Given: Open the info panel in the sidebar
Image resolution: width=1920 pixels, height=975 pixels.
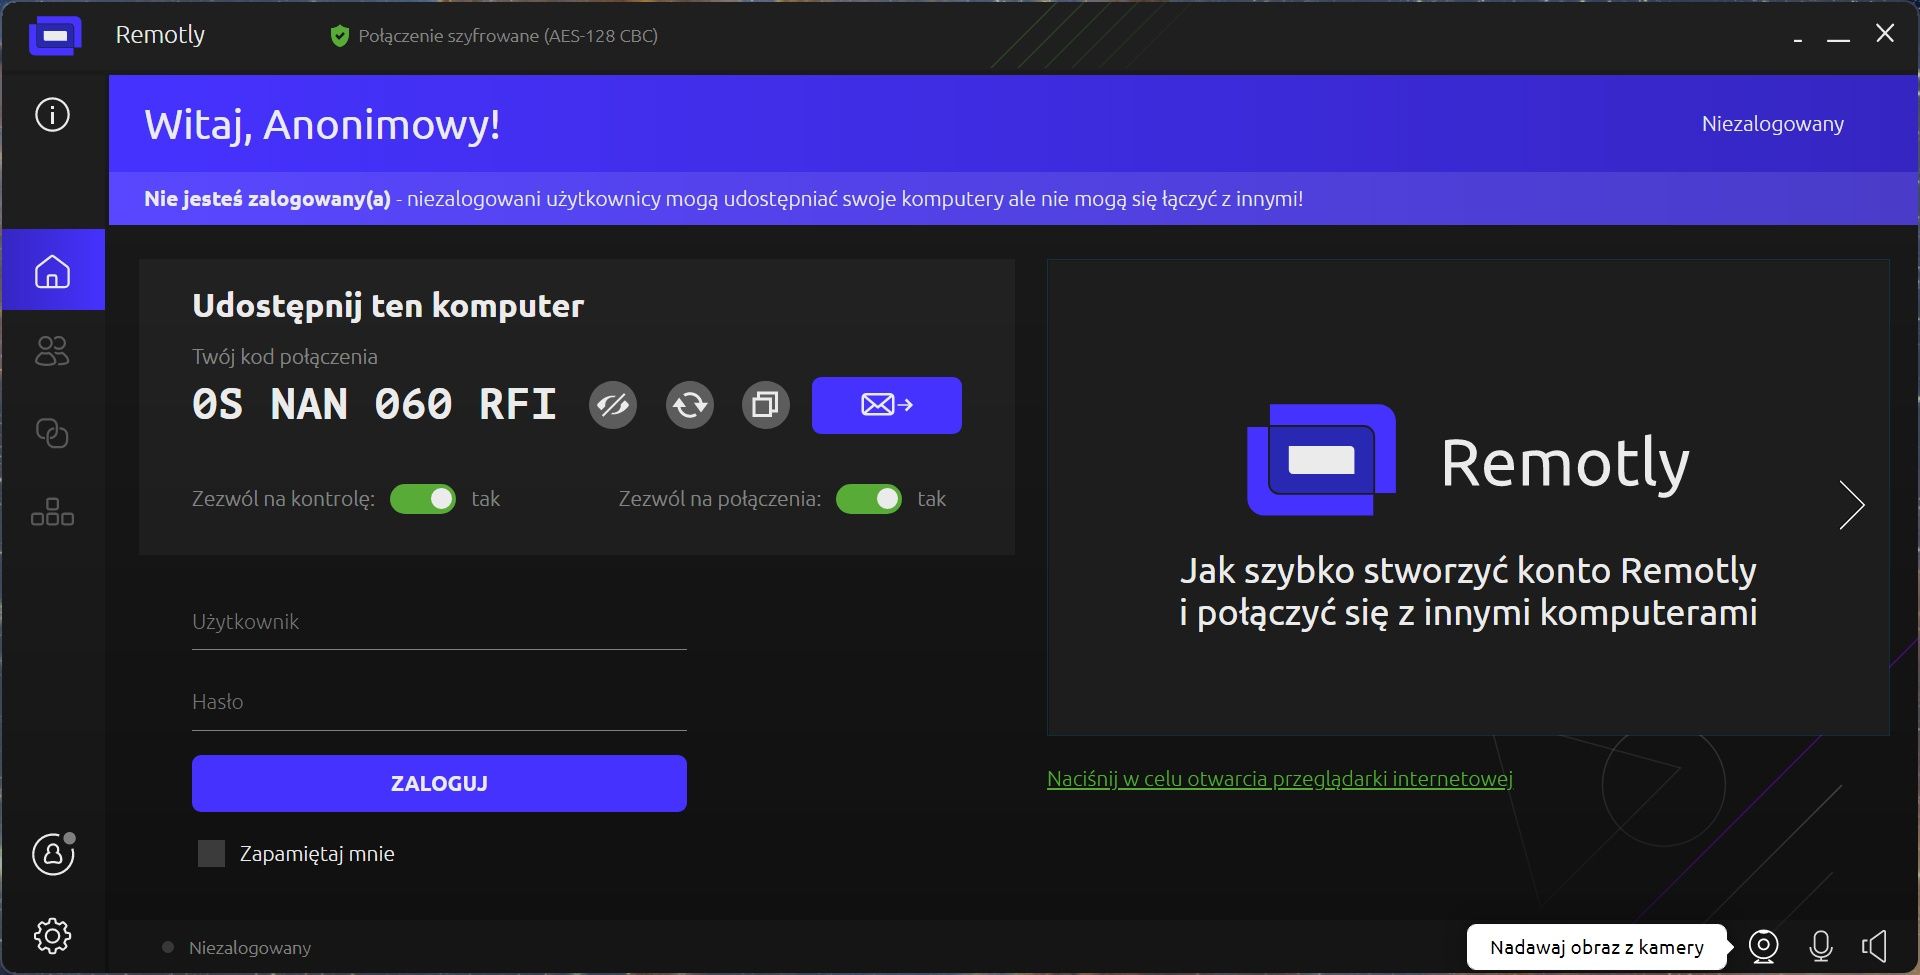Looking at the screenshot, I should tap(52, 114).
